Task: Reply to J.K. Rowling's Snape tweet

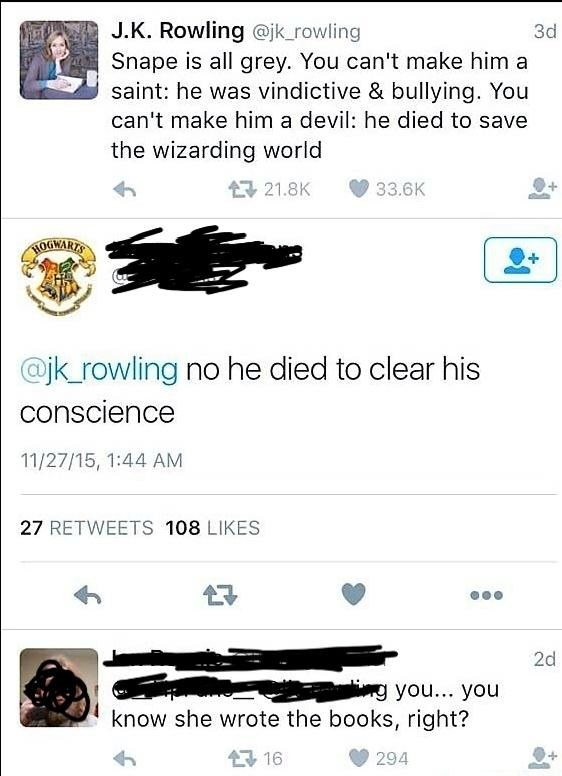Action: pos(125,189)
